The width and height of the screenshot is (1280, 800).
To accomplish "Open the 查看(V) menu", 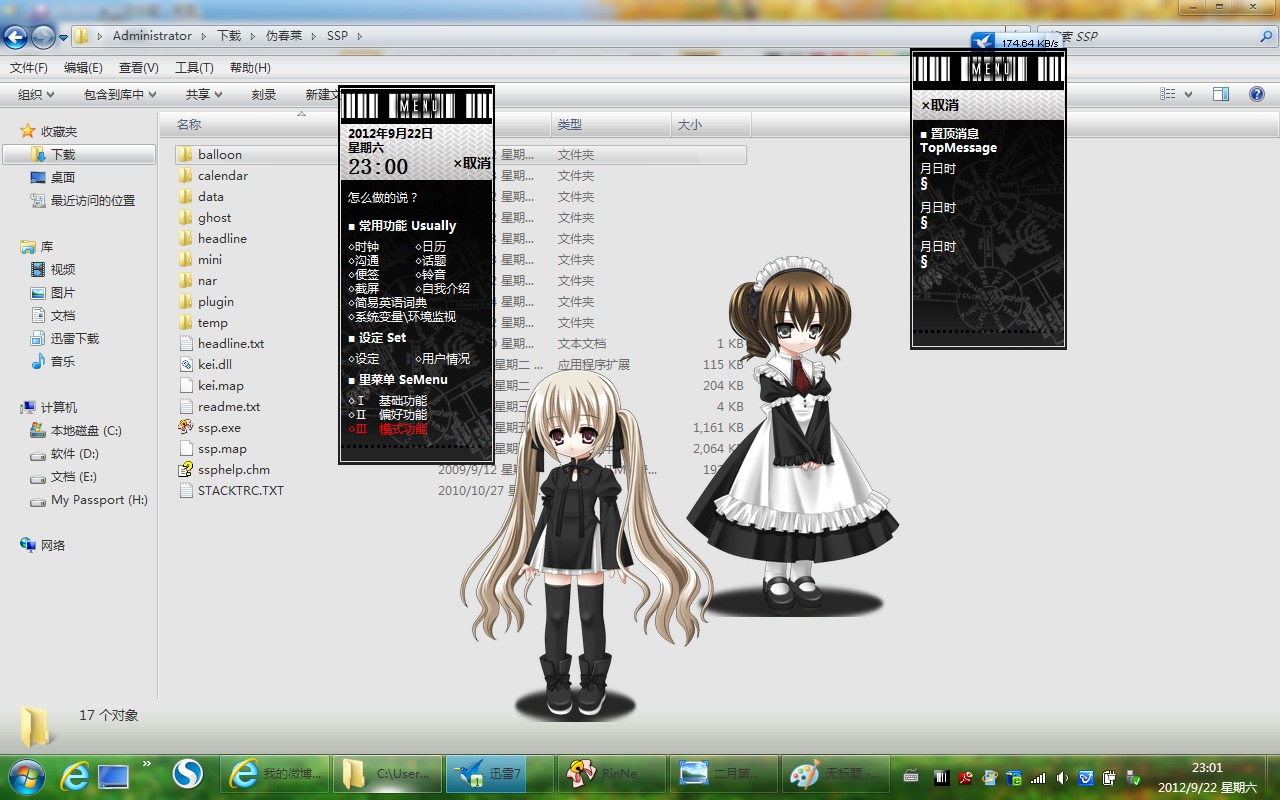I will pos(139,68).
